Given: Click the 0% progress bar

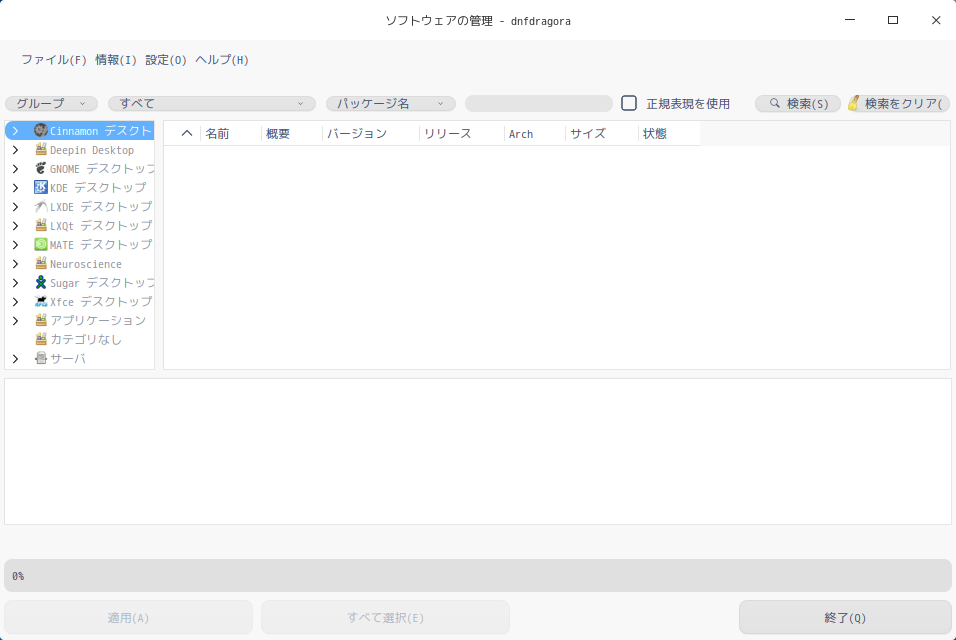Looking at the screenshot, I should tap(478, 575).
